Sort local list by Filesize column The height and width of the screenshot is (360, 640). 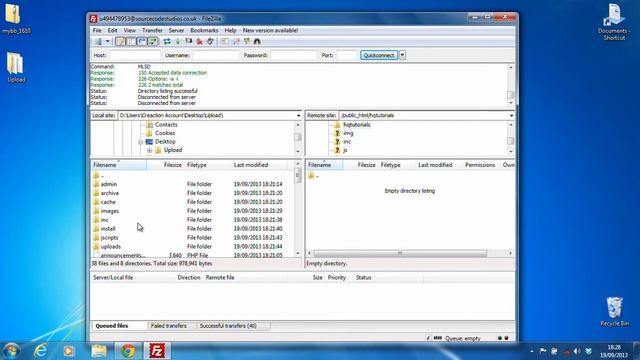[173, 165]
